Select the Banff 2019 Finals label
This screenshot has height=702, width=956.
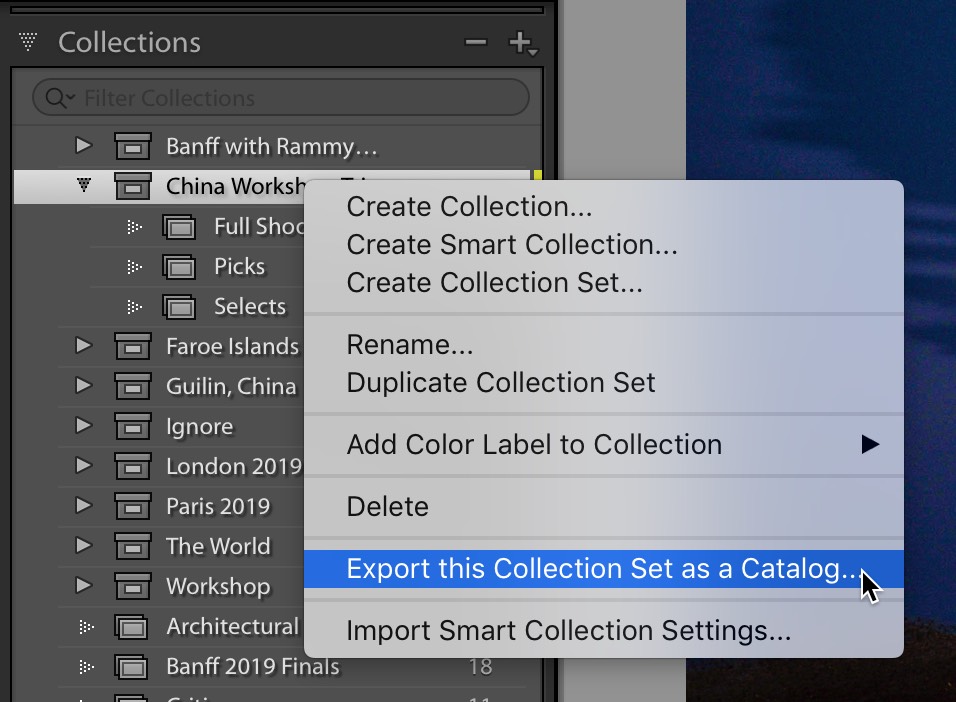click(253, 666)
